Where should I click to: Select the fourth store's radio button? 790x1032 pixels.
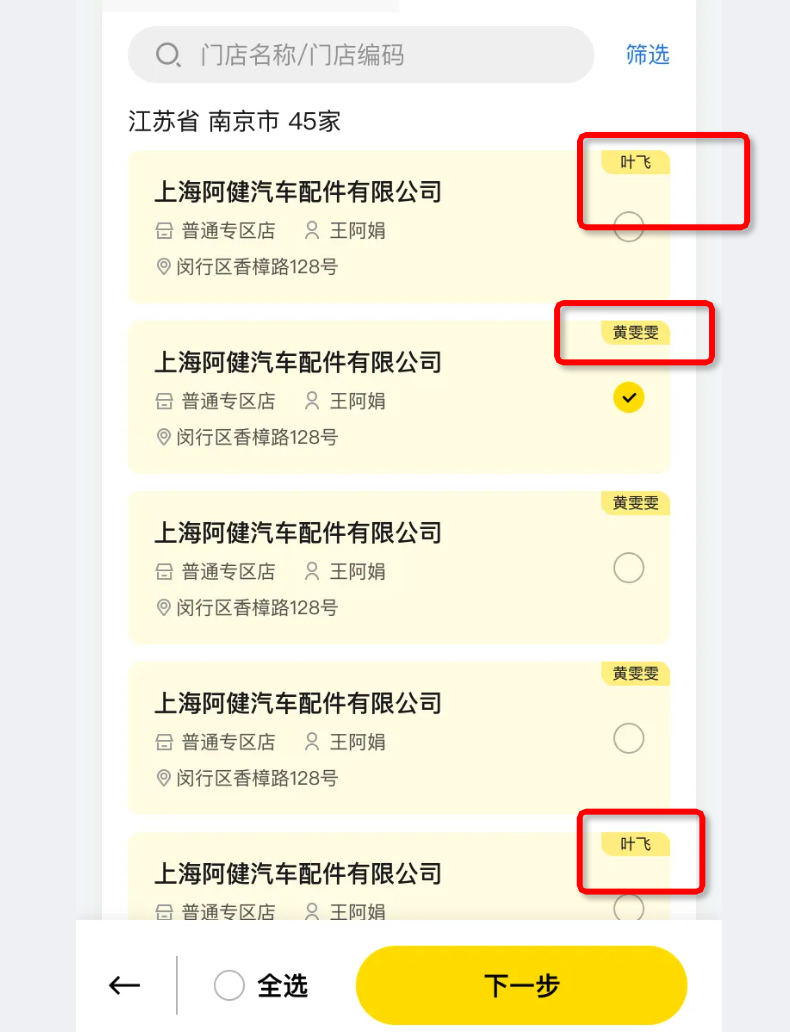pos(628,739)
